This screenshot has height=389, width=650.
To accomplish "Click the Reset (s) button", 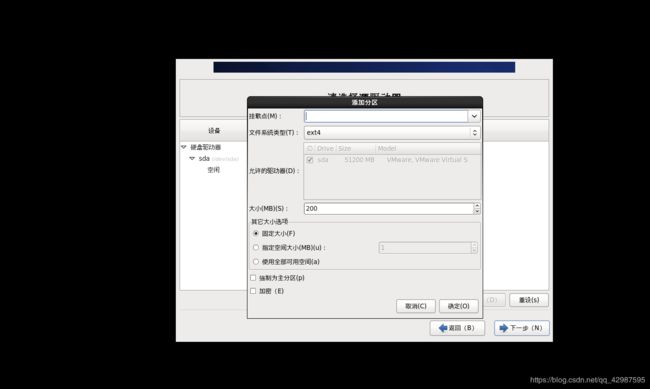I will [529, 300].
